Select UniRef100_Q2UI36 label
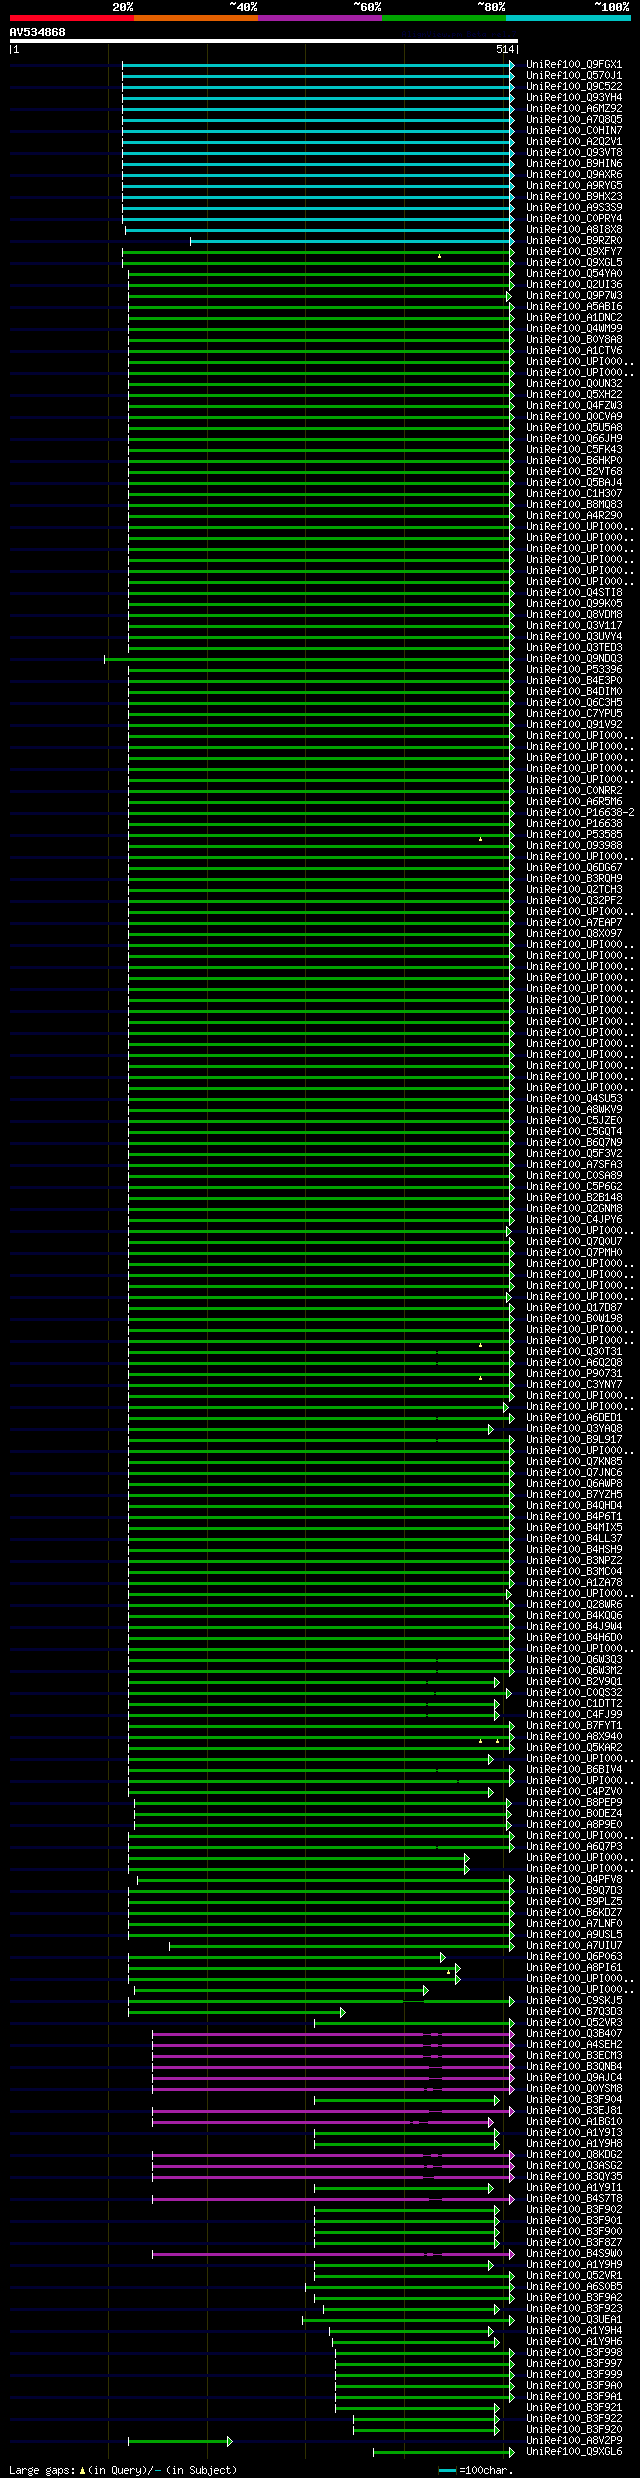 coord(574,285)
